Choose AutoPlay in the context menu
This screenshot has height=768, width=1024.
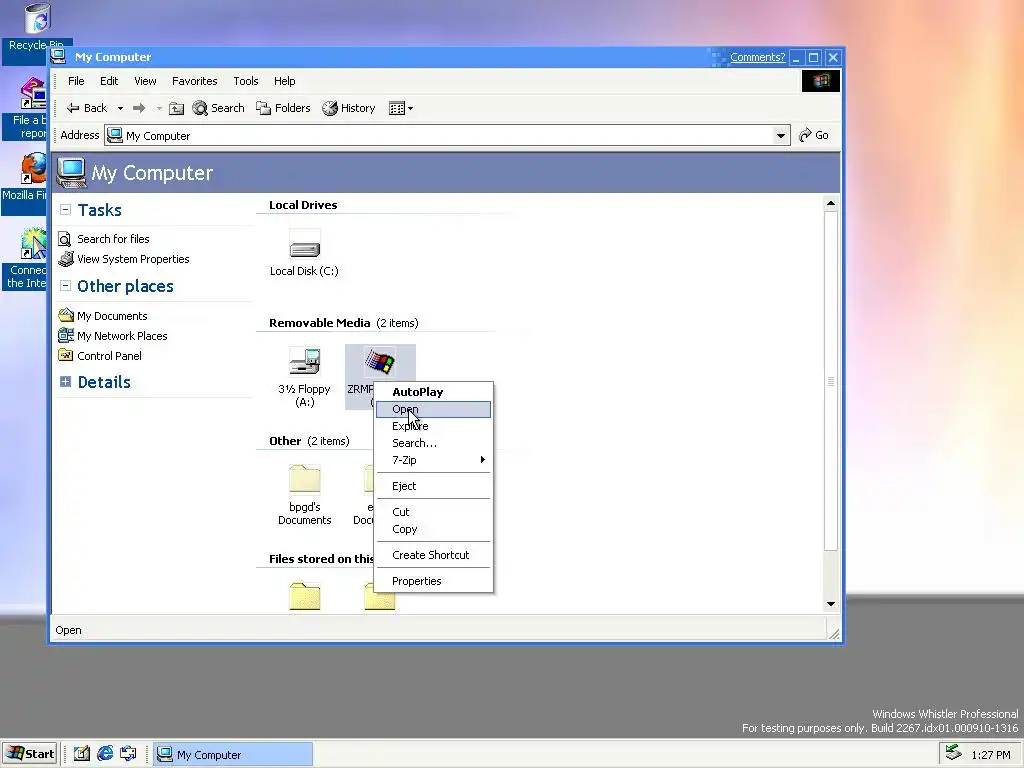(434, 392)
